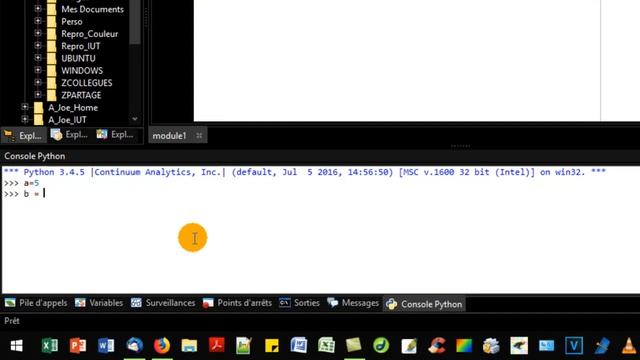Select the Repro_Couleur label in tree
640x360 pixels.
point(89,34)
